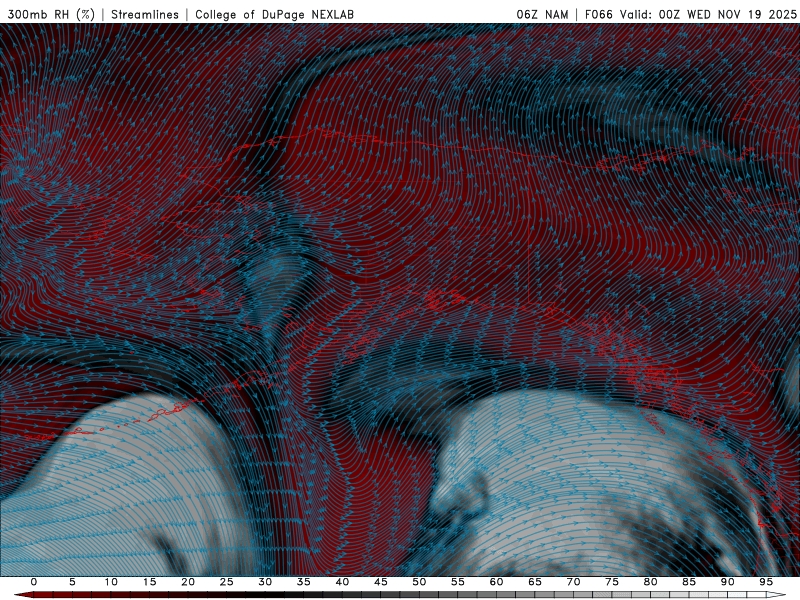This screenshot has height=600, width=800.
Task: Click the colorbar label '70'
Action: [x=573, y=582]
